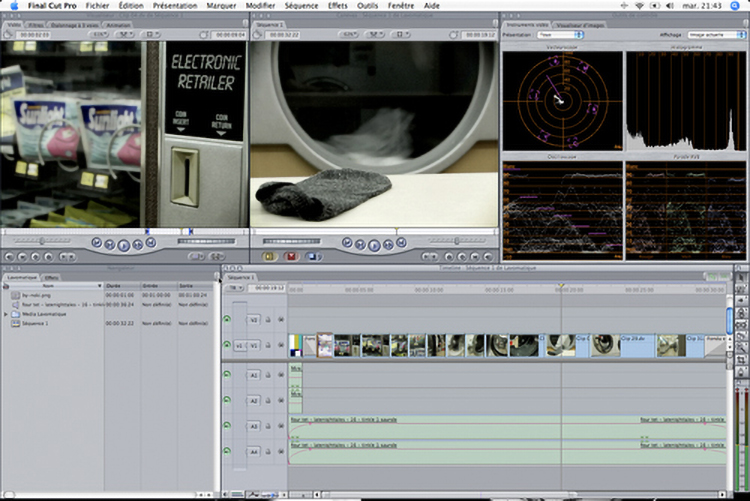Mute audio track A1 with green toggle

point(227,375)
